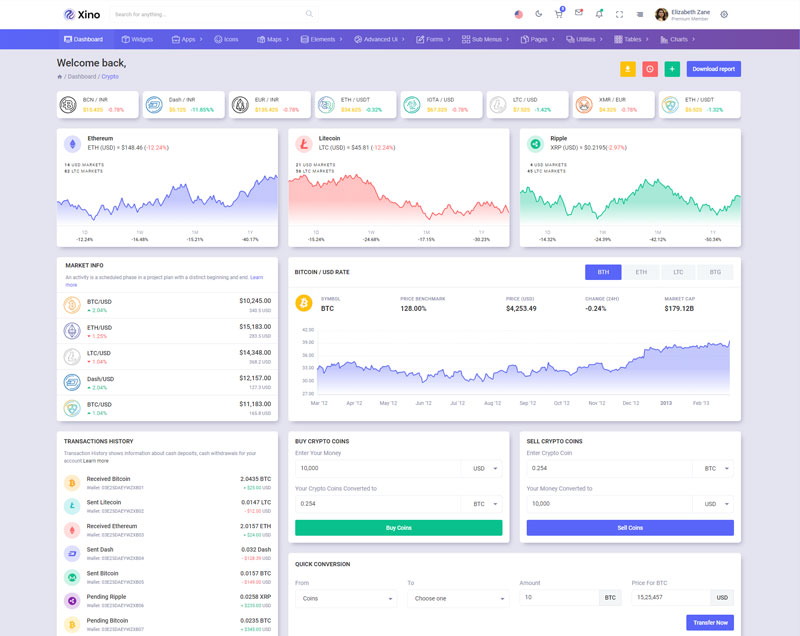Viewport: 800px width, 636px height.
Task: Click the search magnifier icon
Action: [x=309, y=14]
